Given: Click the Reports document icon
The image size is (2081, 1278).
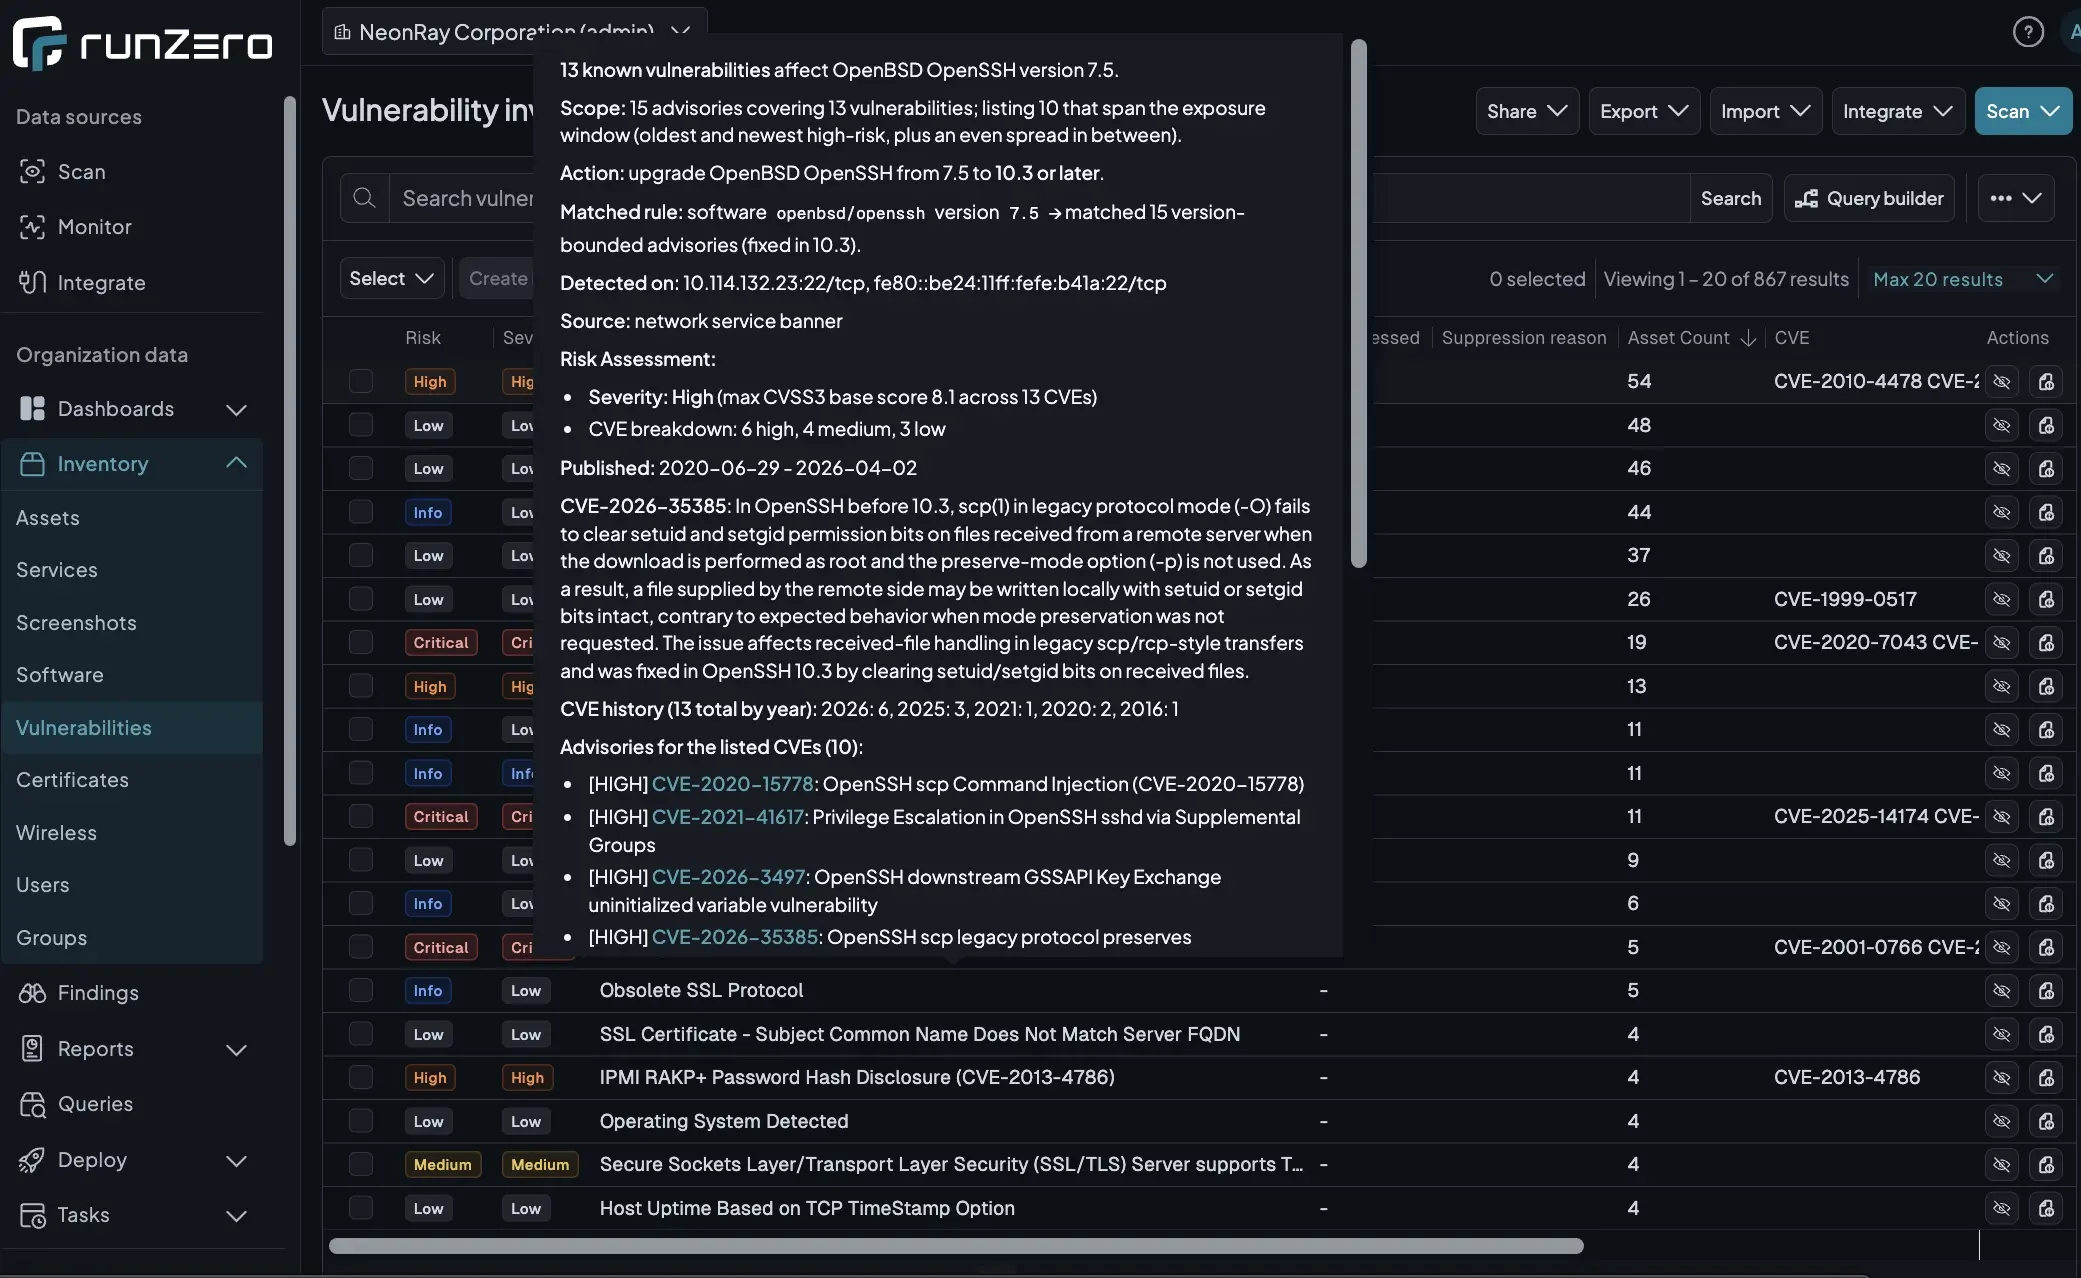Looking at the screenshot, I should click(32, 1048).
